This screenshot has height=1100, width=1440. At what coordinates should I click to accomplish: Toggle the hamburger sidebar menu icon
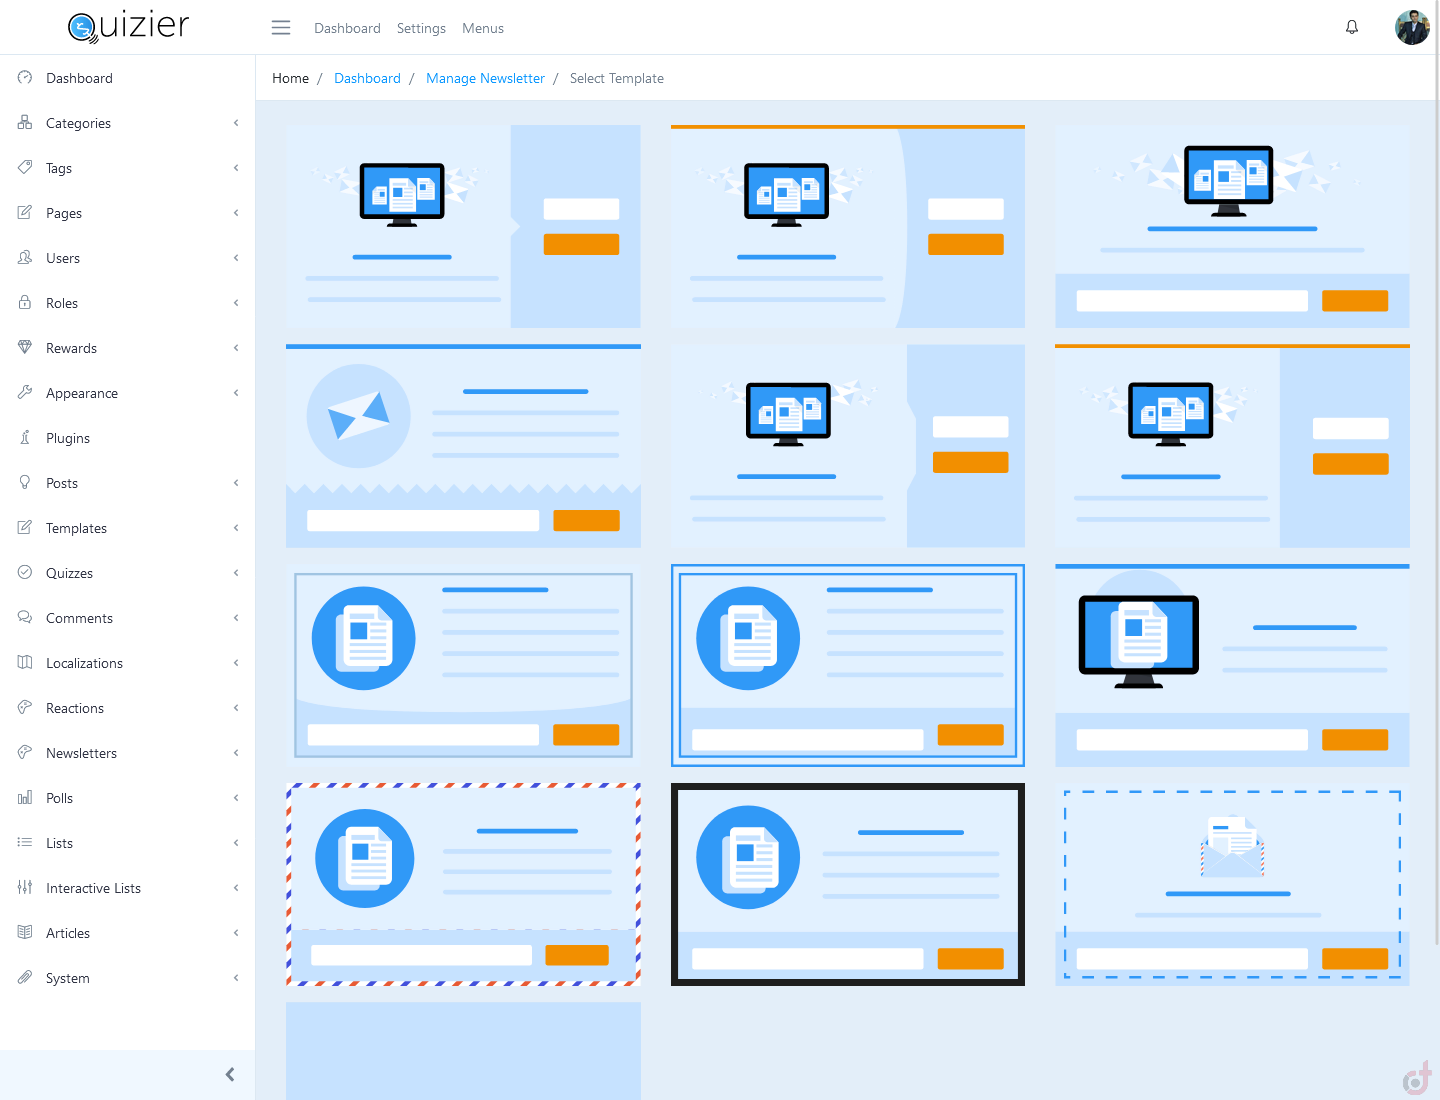coord(281,28)
